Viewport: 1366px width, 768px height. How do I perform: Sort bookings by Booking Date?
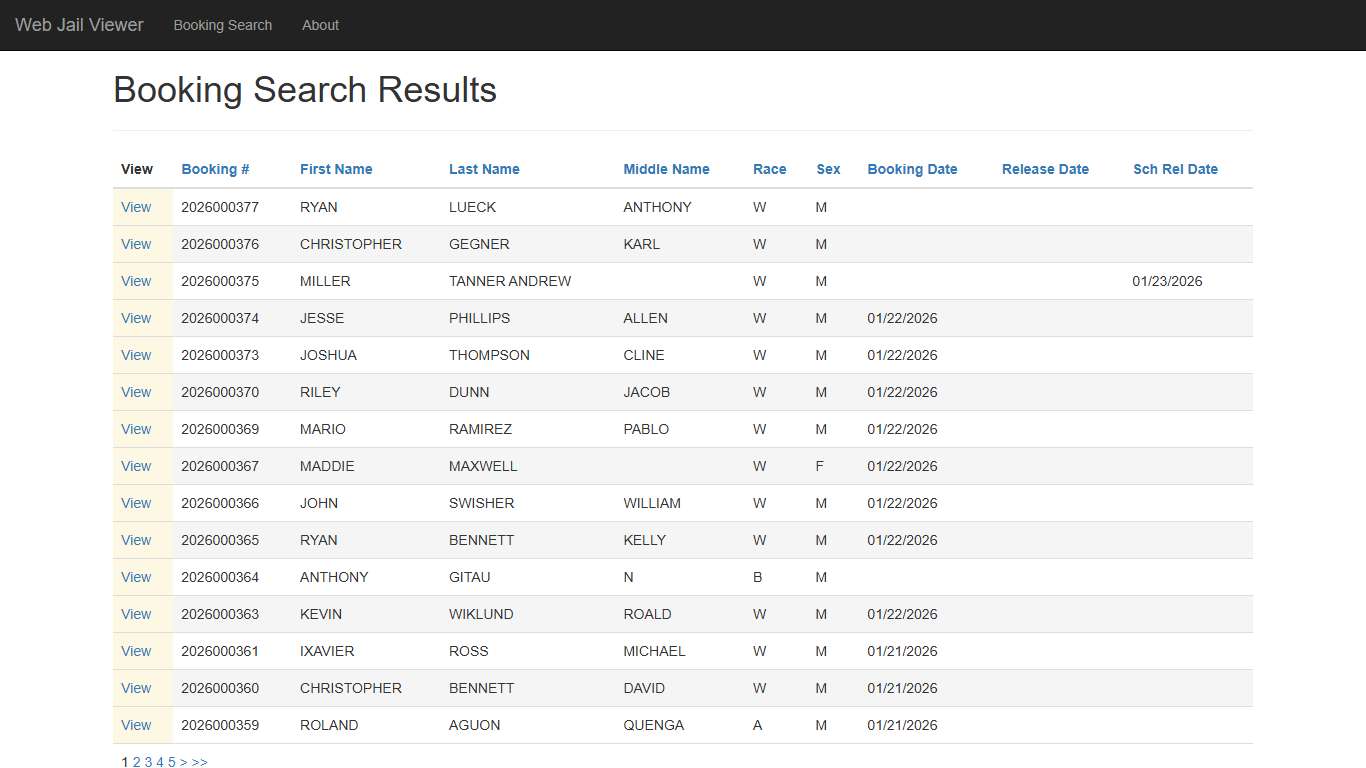coord(912,169)
